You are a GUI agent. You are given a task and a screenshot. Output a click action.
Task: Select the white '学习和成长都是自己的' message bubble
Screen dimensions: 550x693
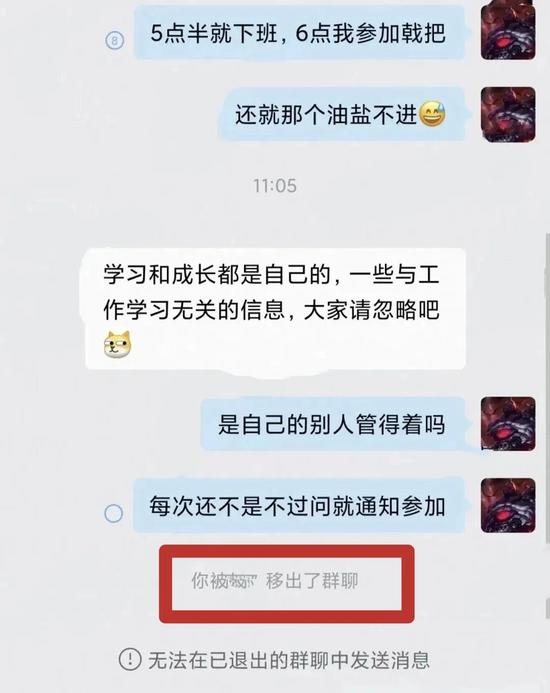pyautogui.click(x=273, y=309)
